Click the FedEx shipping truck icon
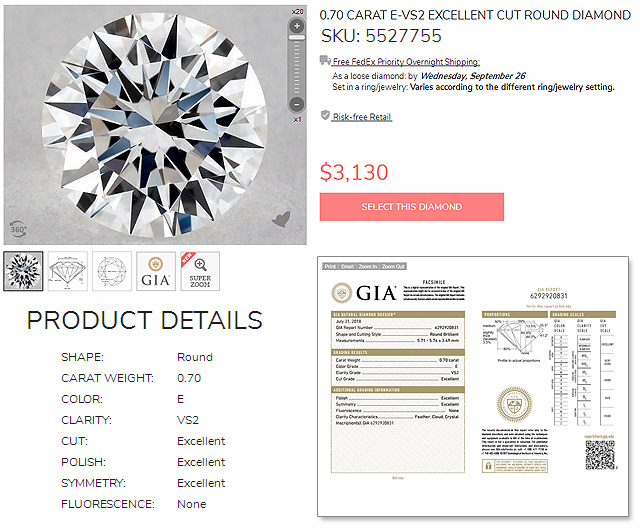The width and height of the screenshot is (640, 530). click(x=325, y=62)
